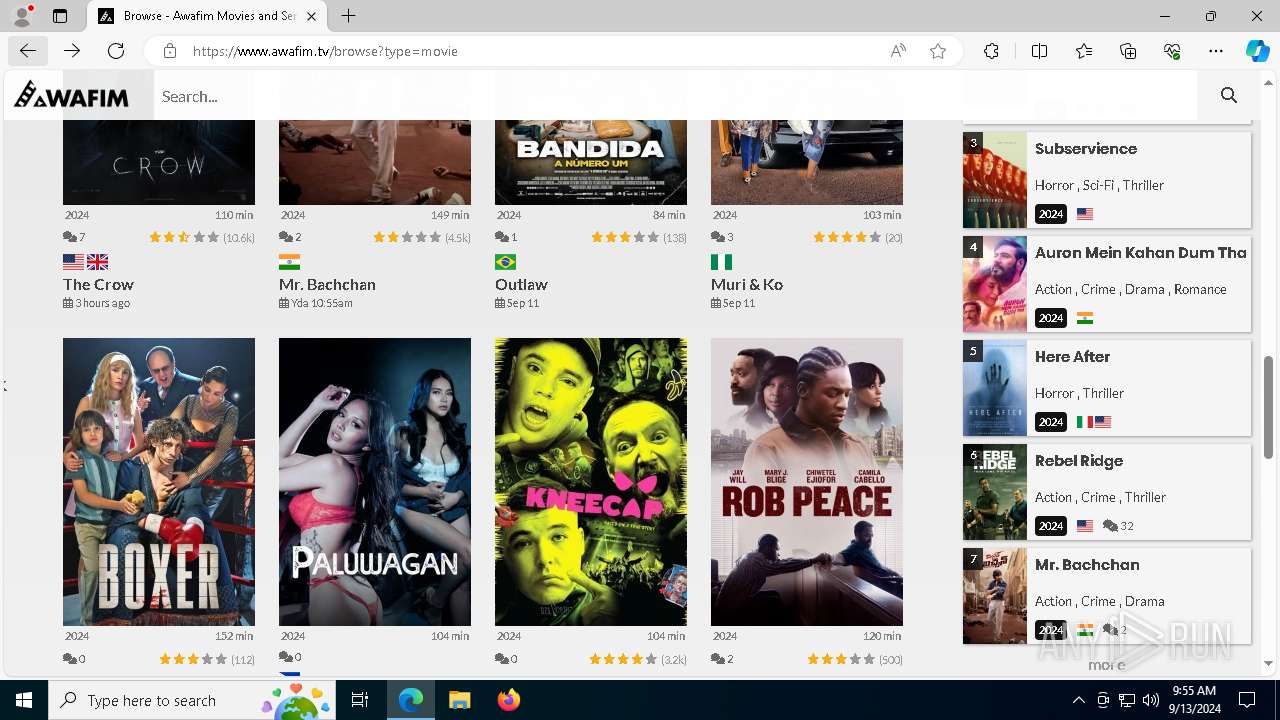1280x720 pixels.
Task: Open Browser essentials heart icon
Action: (x=1172, y=51)
